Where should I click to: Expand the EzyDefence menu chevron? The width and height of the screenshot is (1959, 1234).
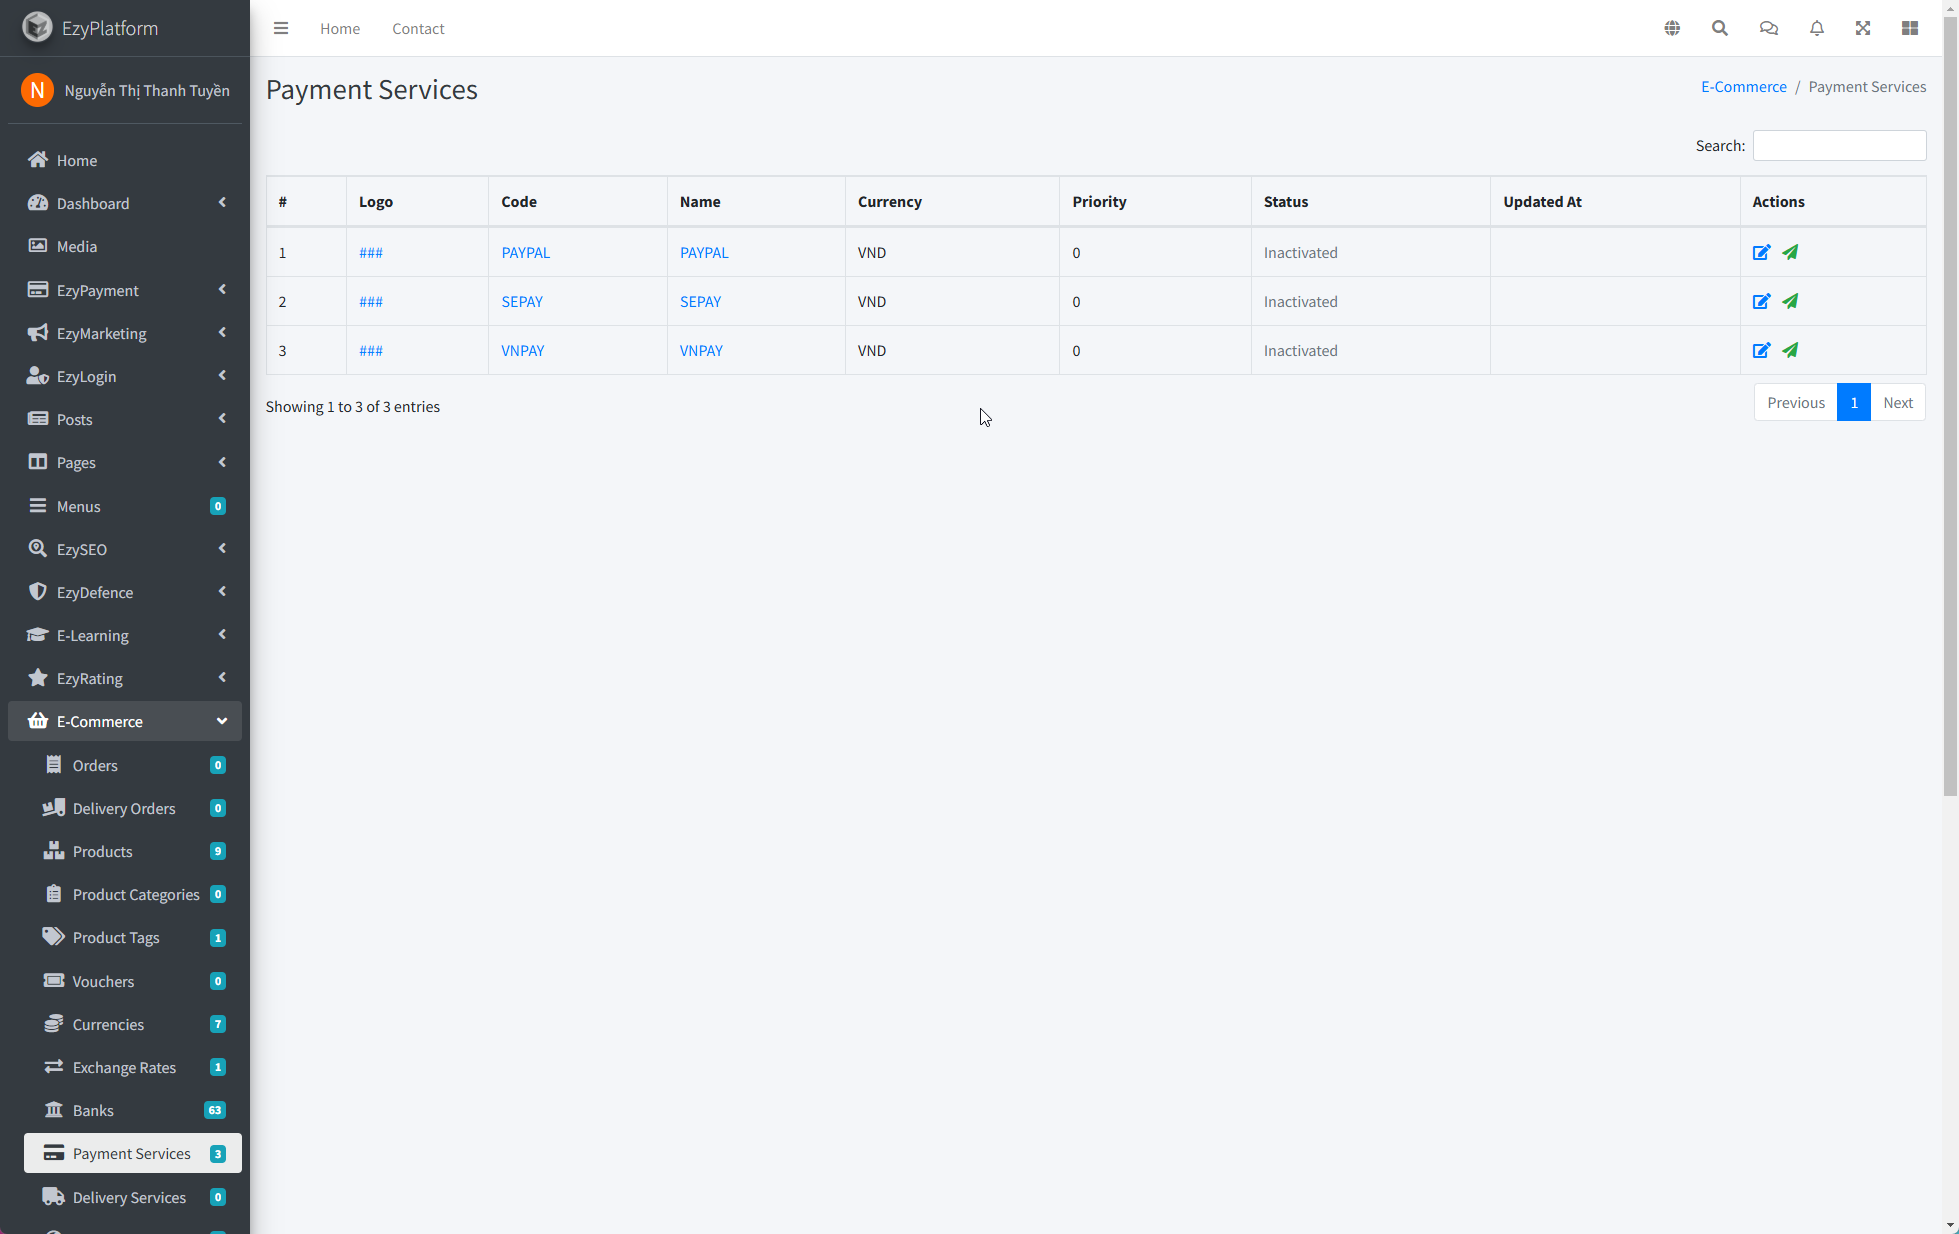click(x=221, y=592)
